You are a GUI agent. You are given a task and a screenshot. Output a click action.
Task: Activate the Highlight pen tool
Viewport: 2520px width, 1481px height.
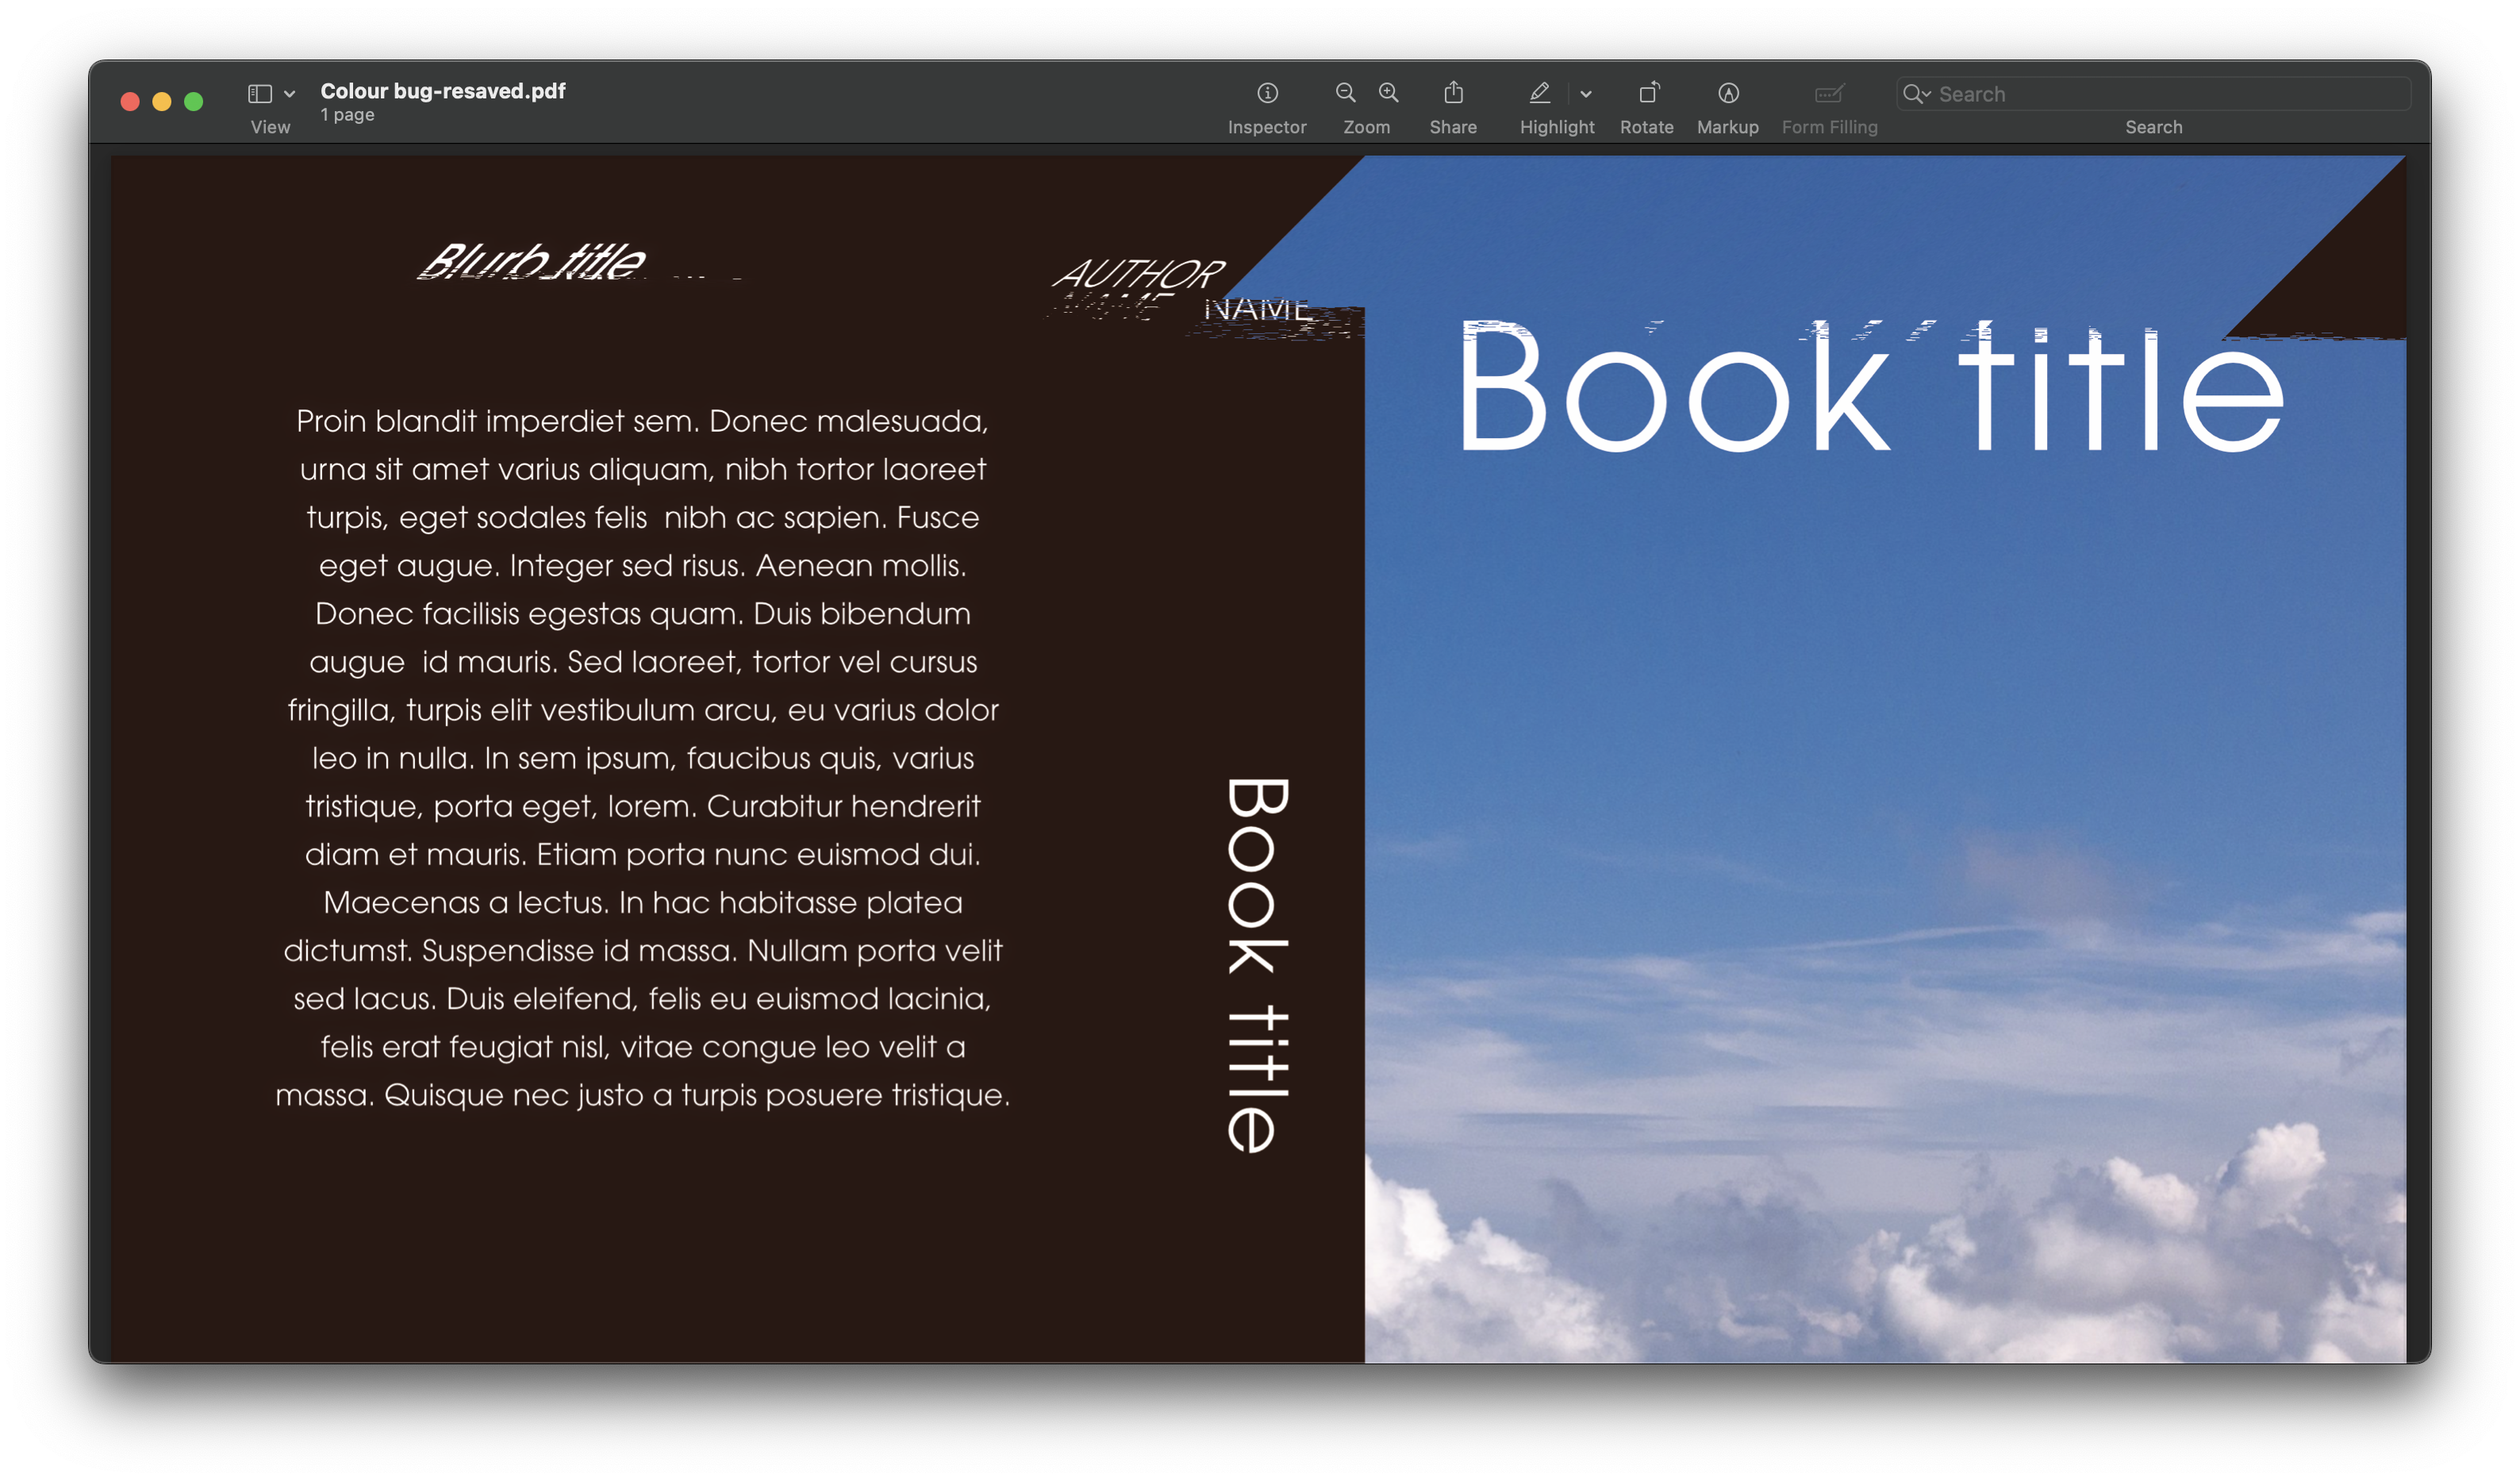pyautogui.click(x=1540, y=93)
